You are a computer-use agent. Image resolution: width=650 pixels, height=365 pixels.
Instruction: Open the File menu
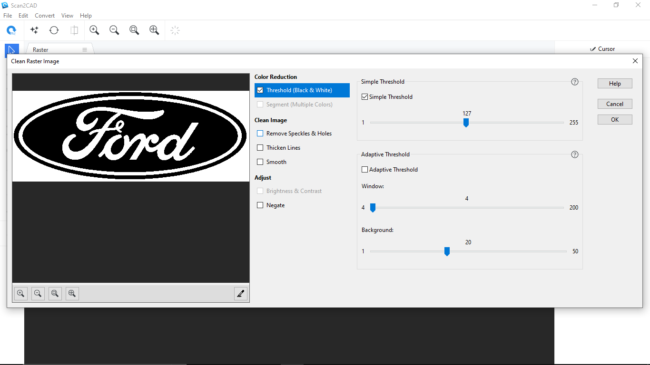7,15
